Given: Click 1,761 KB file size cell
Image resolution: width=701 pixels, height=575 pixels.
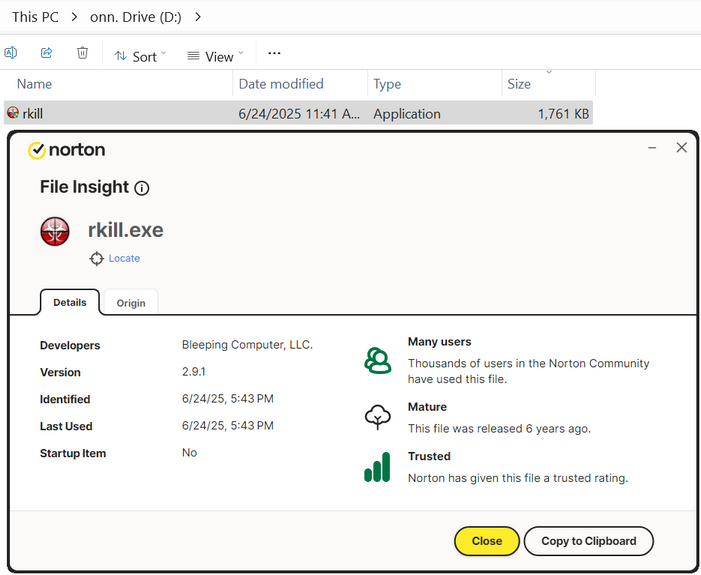Looking at the screenshot, I should tap(563, 114).
